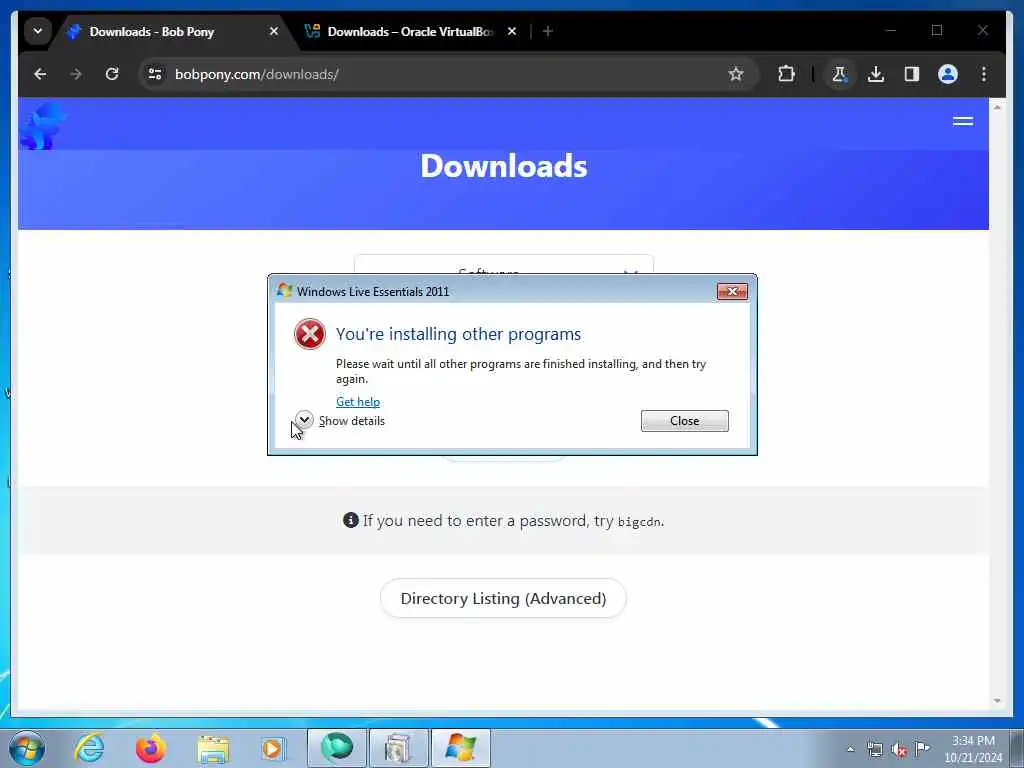Click the Bob Pony site logo
The height and width of the screenshot is (768, 1024).
click(x=42, y=125)
